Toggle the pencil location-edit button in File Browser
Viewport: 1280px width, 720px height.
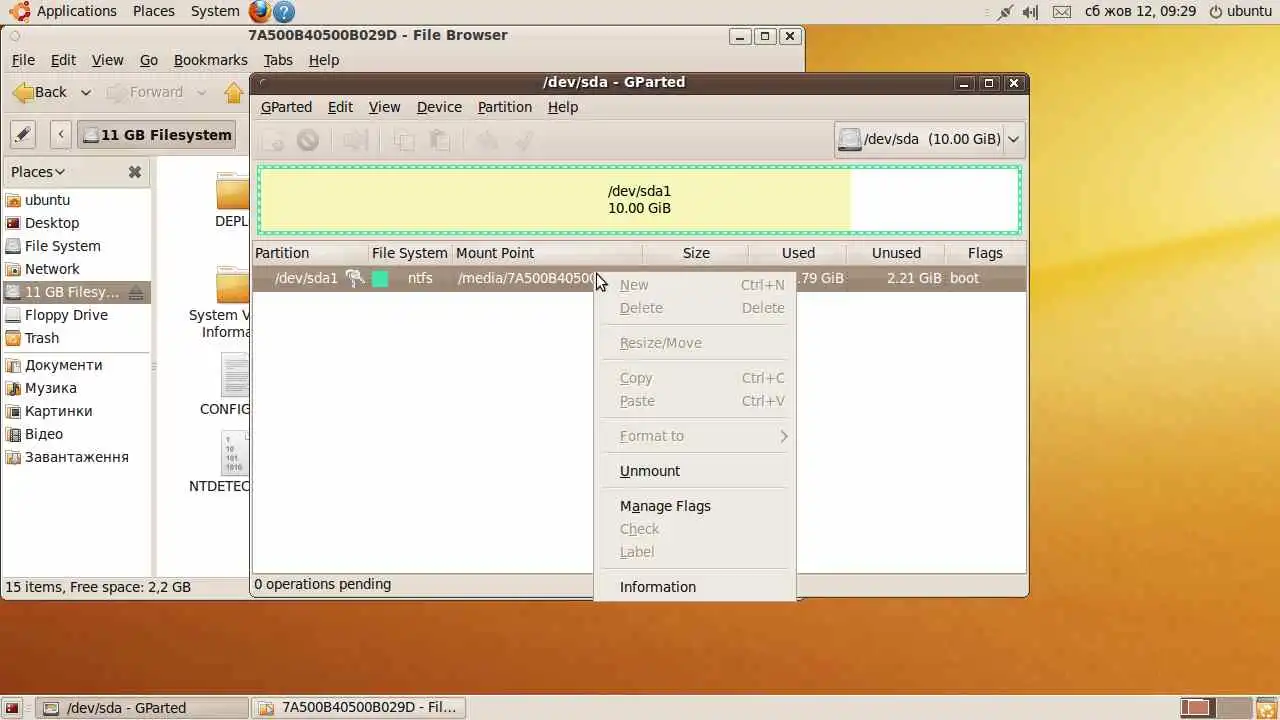click(23, 134)
